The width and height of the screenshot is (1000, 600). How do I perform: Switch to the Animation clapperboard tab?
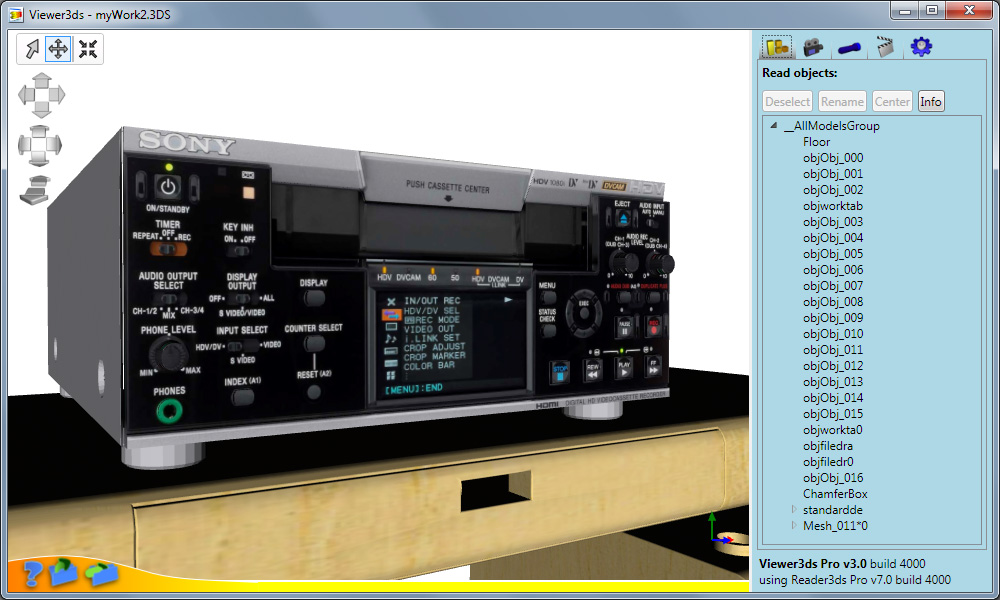point(885,47)
